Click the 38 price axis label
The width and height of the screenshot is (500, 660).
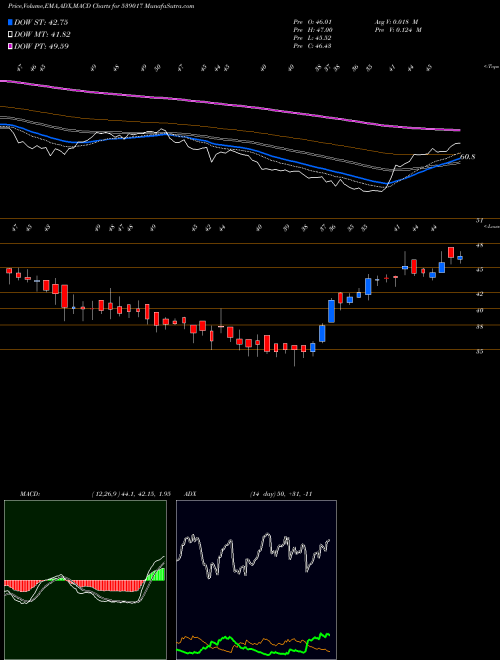(479, 326)
